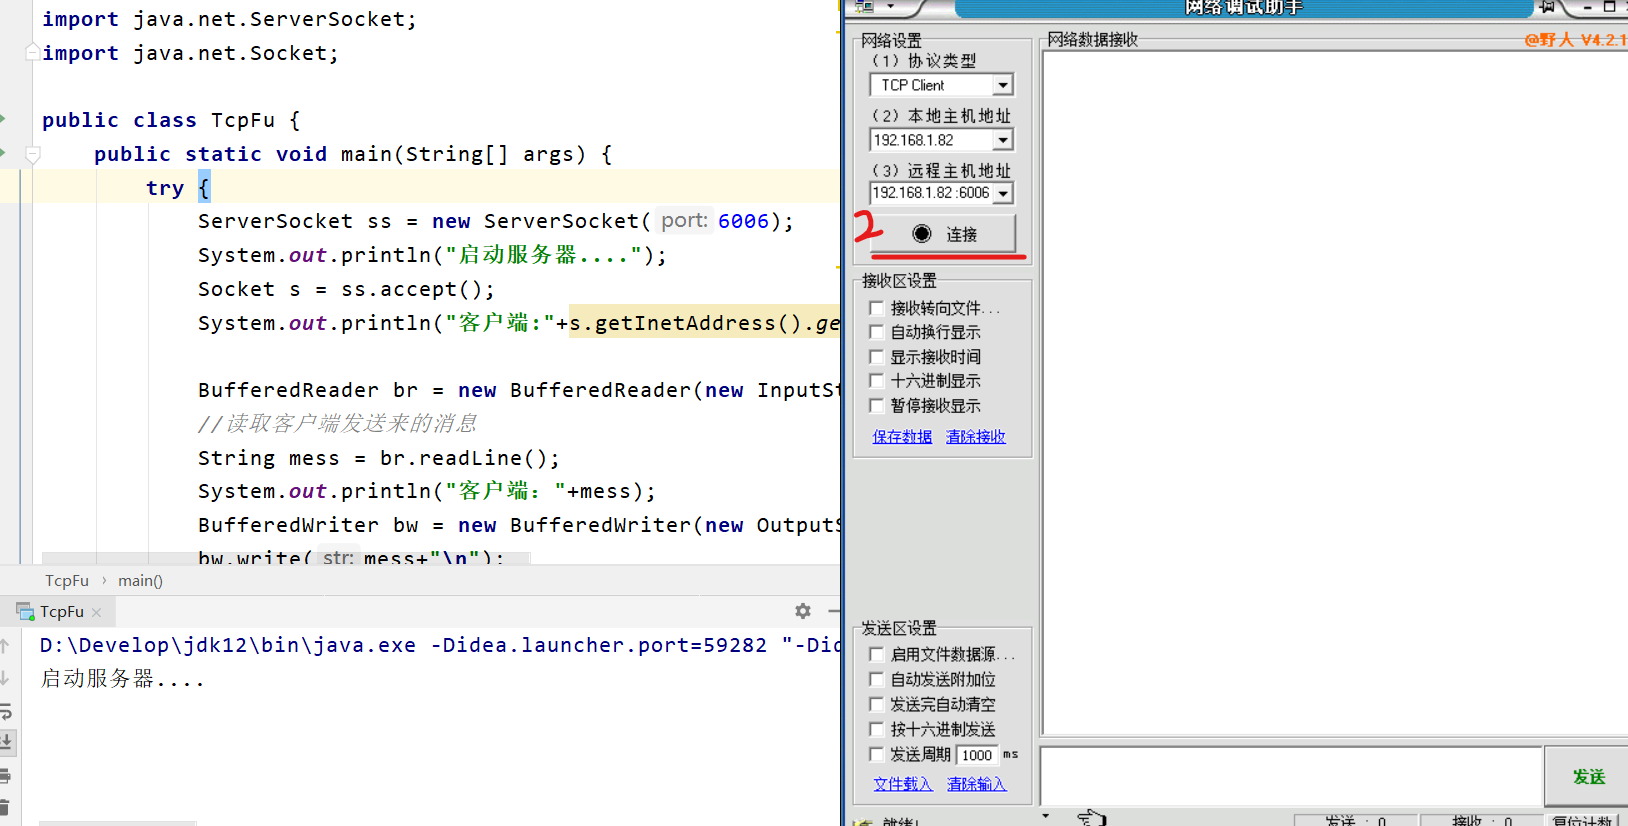Screen dimensions: 1628x826
Task: Click the 清除接收 link
Action: (976, 437)
